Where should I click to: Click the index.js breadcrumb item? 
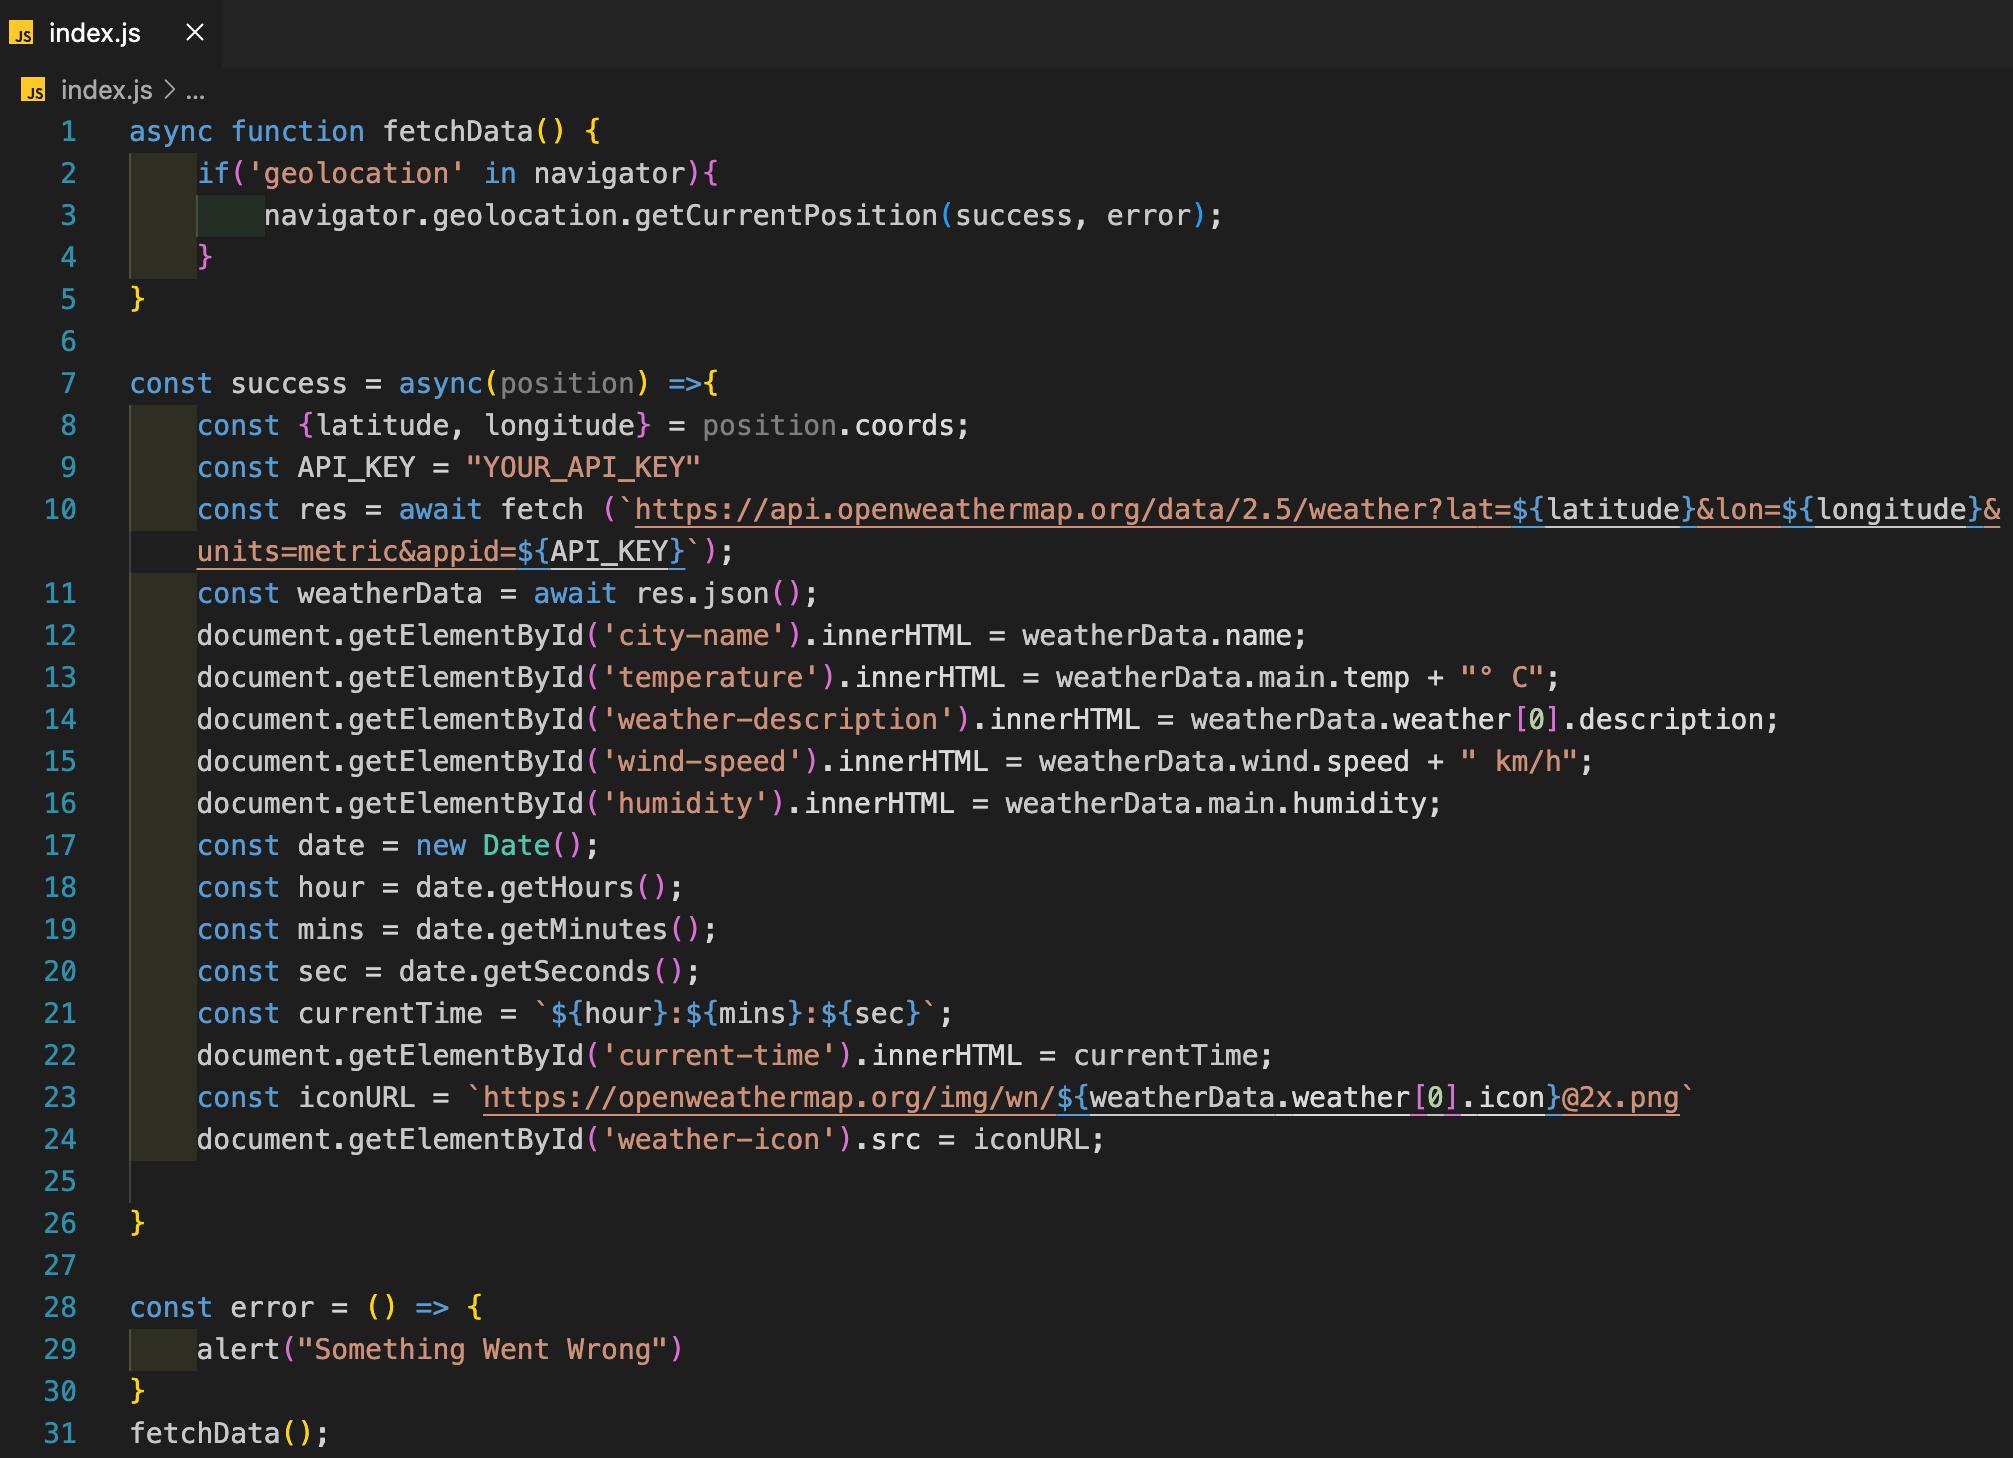(106, 90)
